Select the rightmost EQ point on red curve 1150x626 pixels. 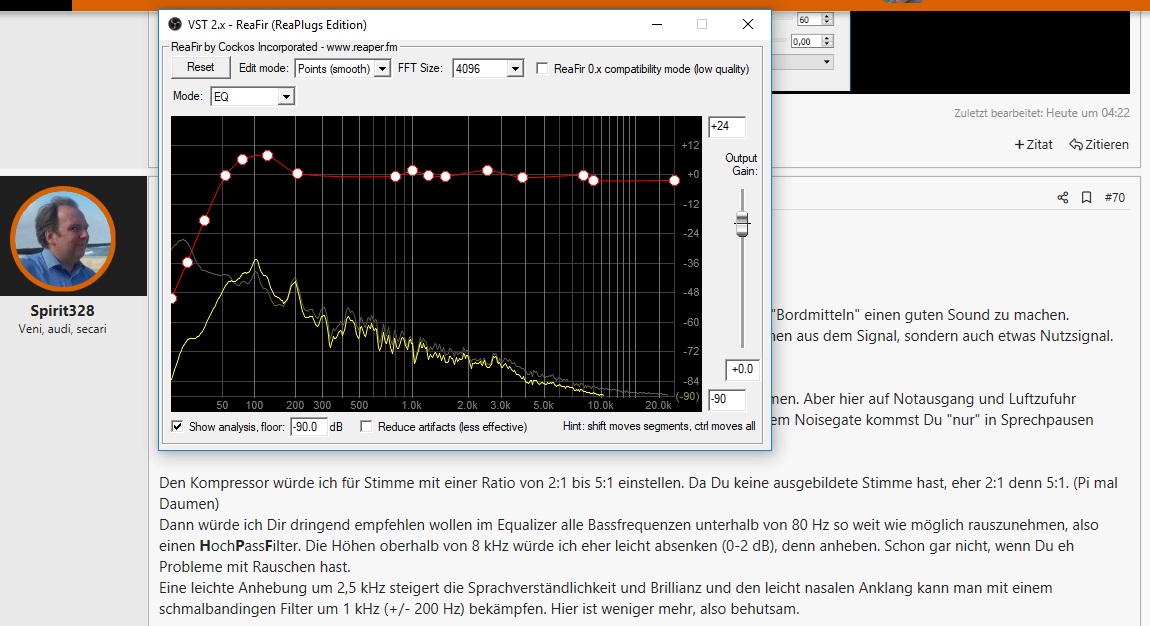point(675,180)
